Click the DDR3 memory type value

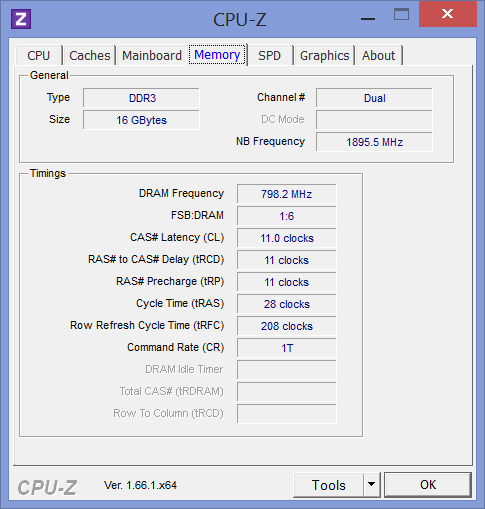click(x=141, y=98)
